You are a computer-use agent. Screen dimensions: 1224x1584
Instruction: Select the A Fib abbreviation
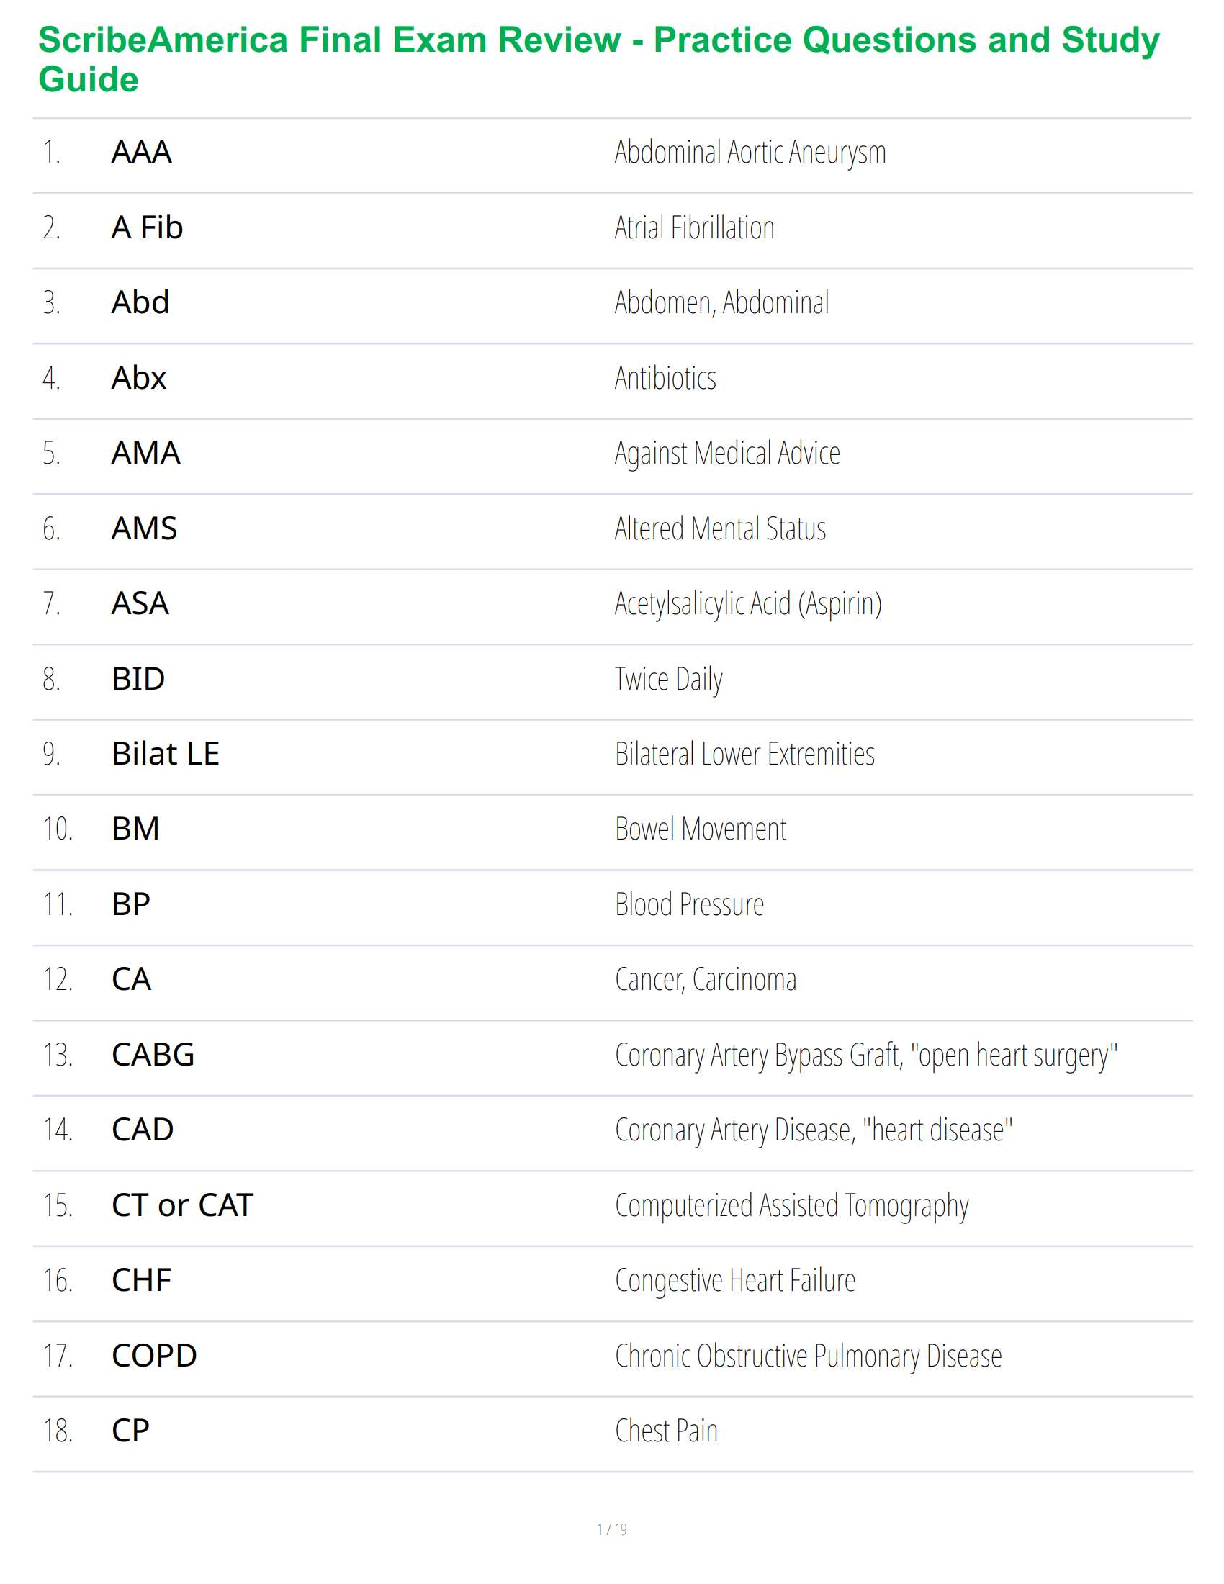[147, 228]
